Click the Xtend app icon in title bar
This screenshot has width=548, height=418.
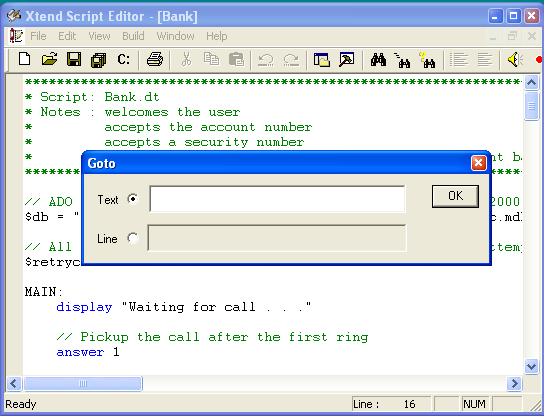[14, 15]
